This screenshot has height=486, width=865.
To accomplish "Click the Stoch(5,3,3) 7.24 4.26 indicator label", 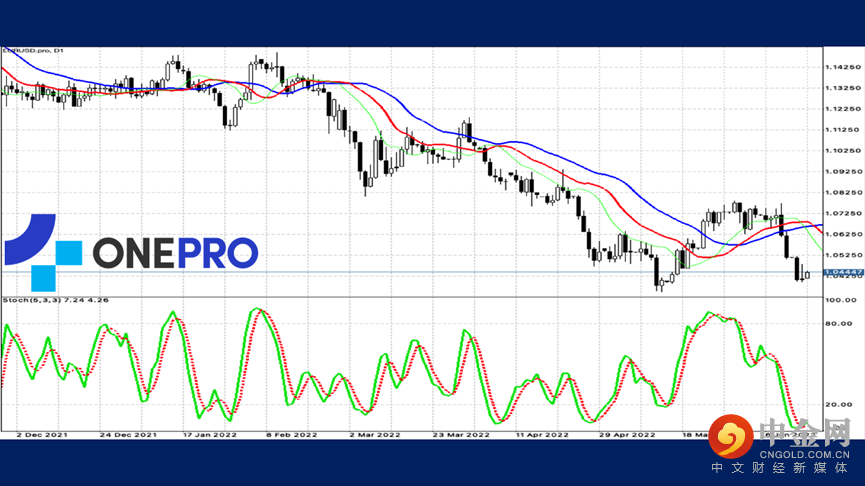I will [x=56, y=300].
